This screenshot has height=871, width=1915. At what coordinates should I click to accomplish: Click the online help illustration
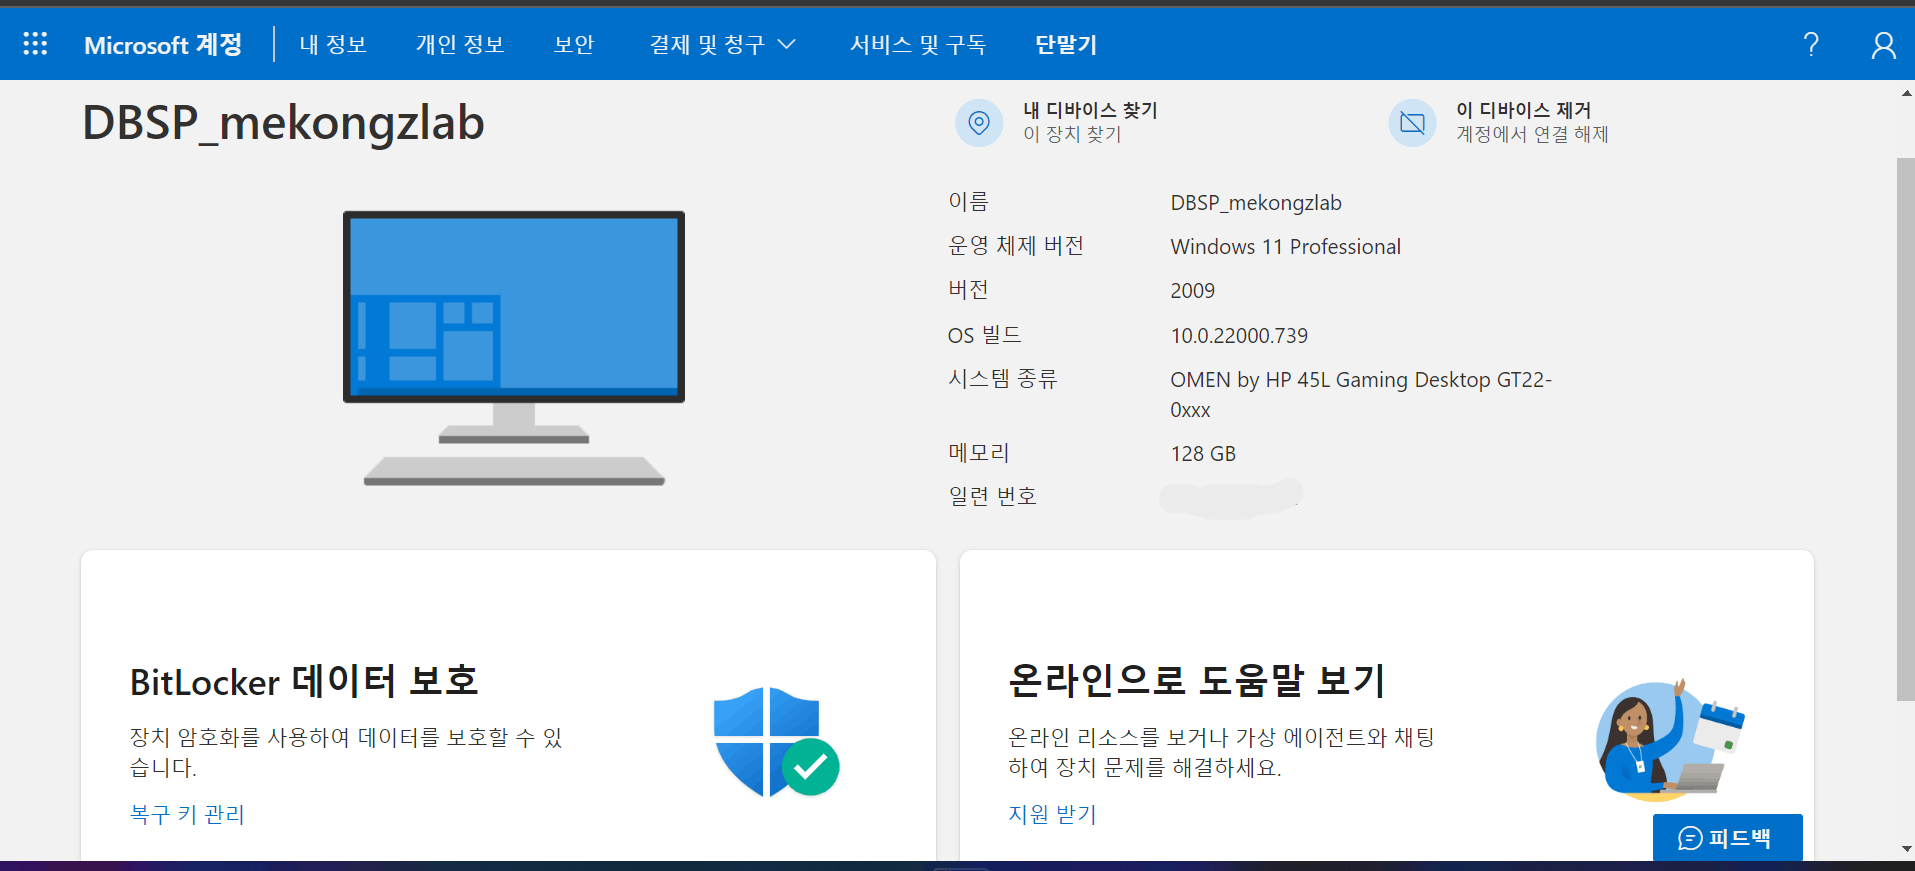coord(1670,740)
